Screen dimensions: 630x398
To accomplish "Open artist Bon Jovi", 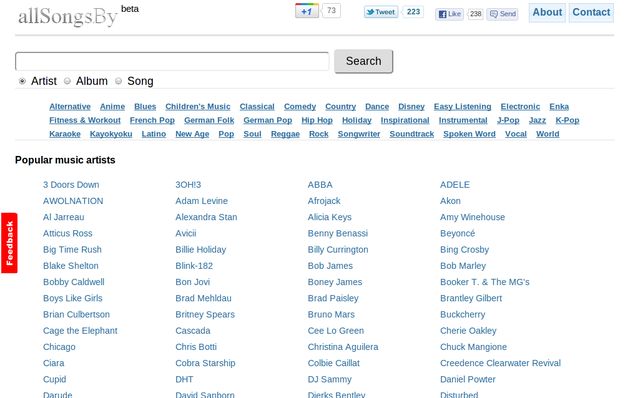I will coord(193,282).
